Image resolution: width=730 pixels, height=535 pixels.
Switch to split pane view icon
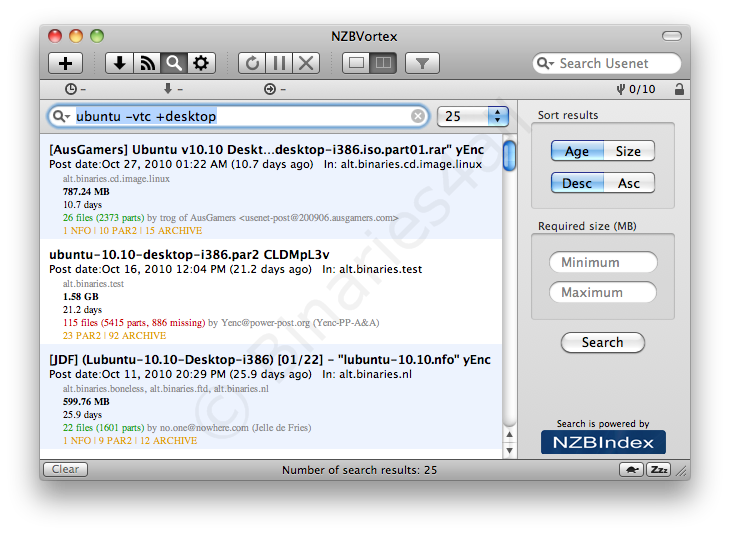(383, 63)
